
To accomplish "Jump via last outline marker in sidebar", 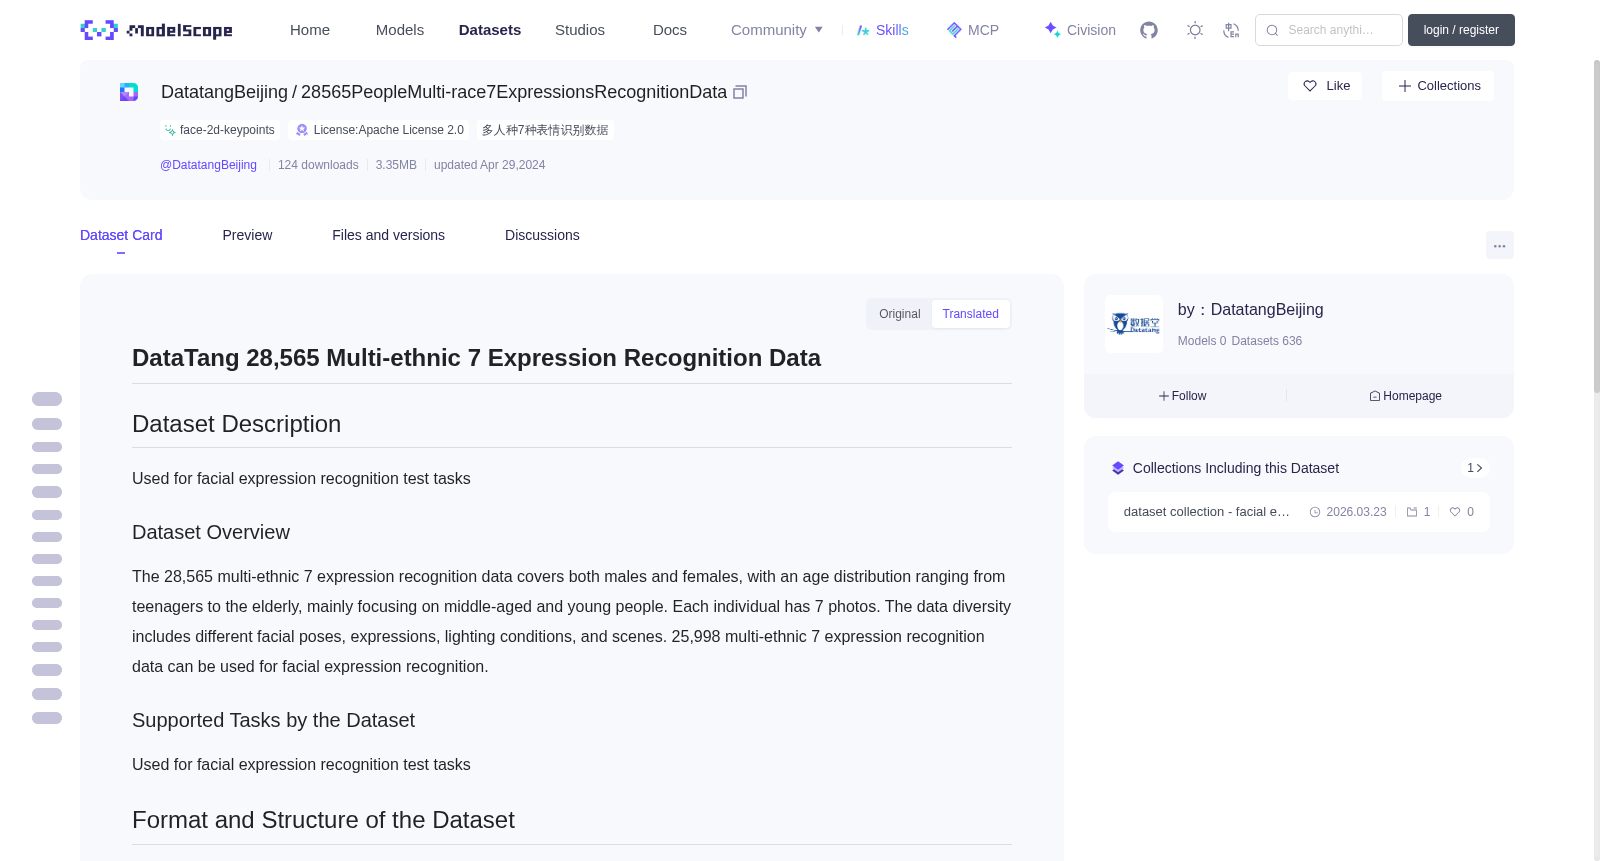I will pyautogui.click(x=47, y=718).
